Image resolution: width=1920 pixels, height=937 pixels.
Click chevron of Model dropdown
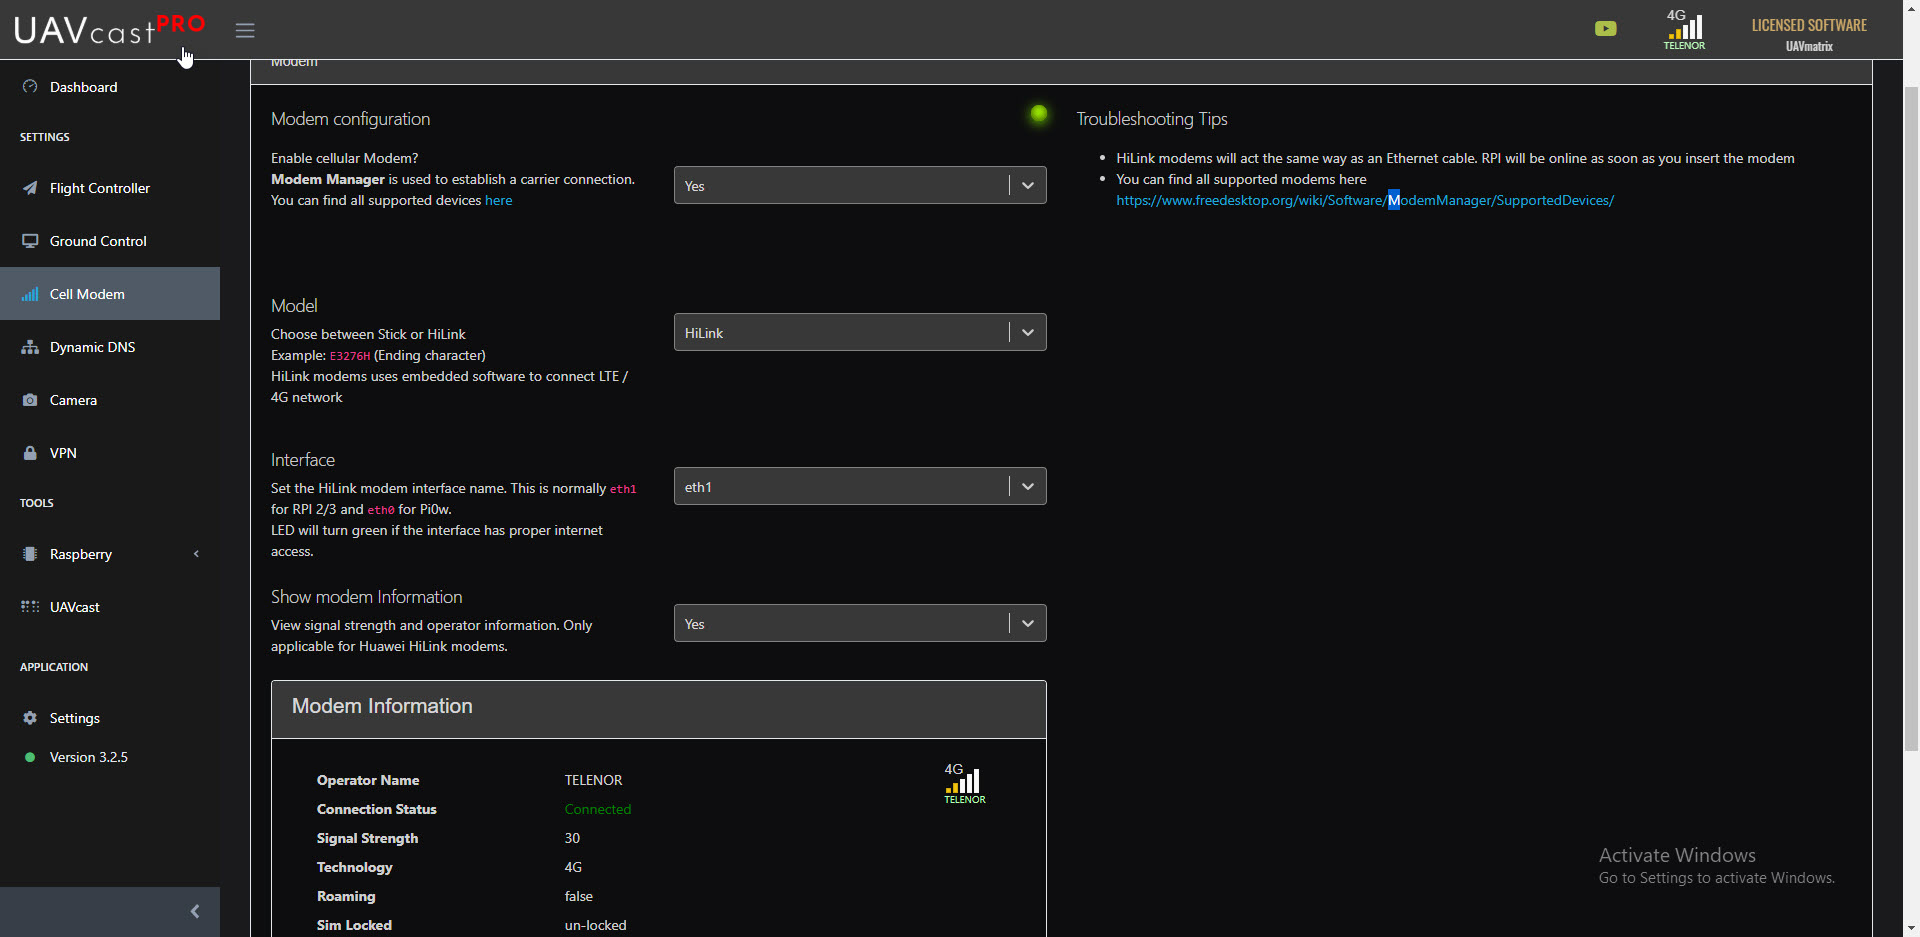(1028, 333)
